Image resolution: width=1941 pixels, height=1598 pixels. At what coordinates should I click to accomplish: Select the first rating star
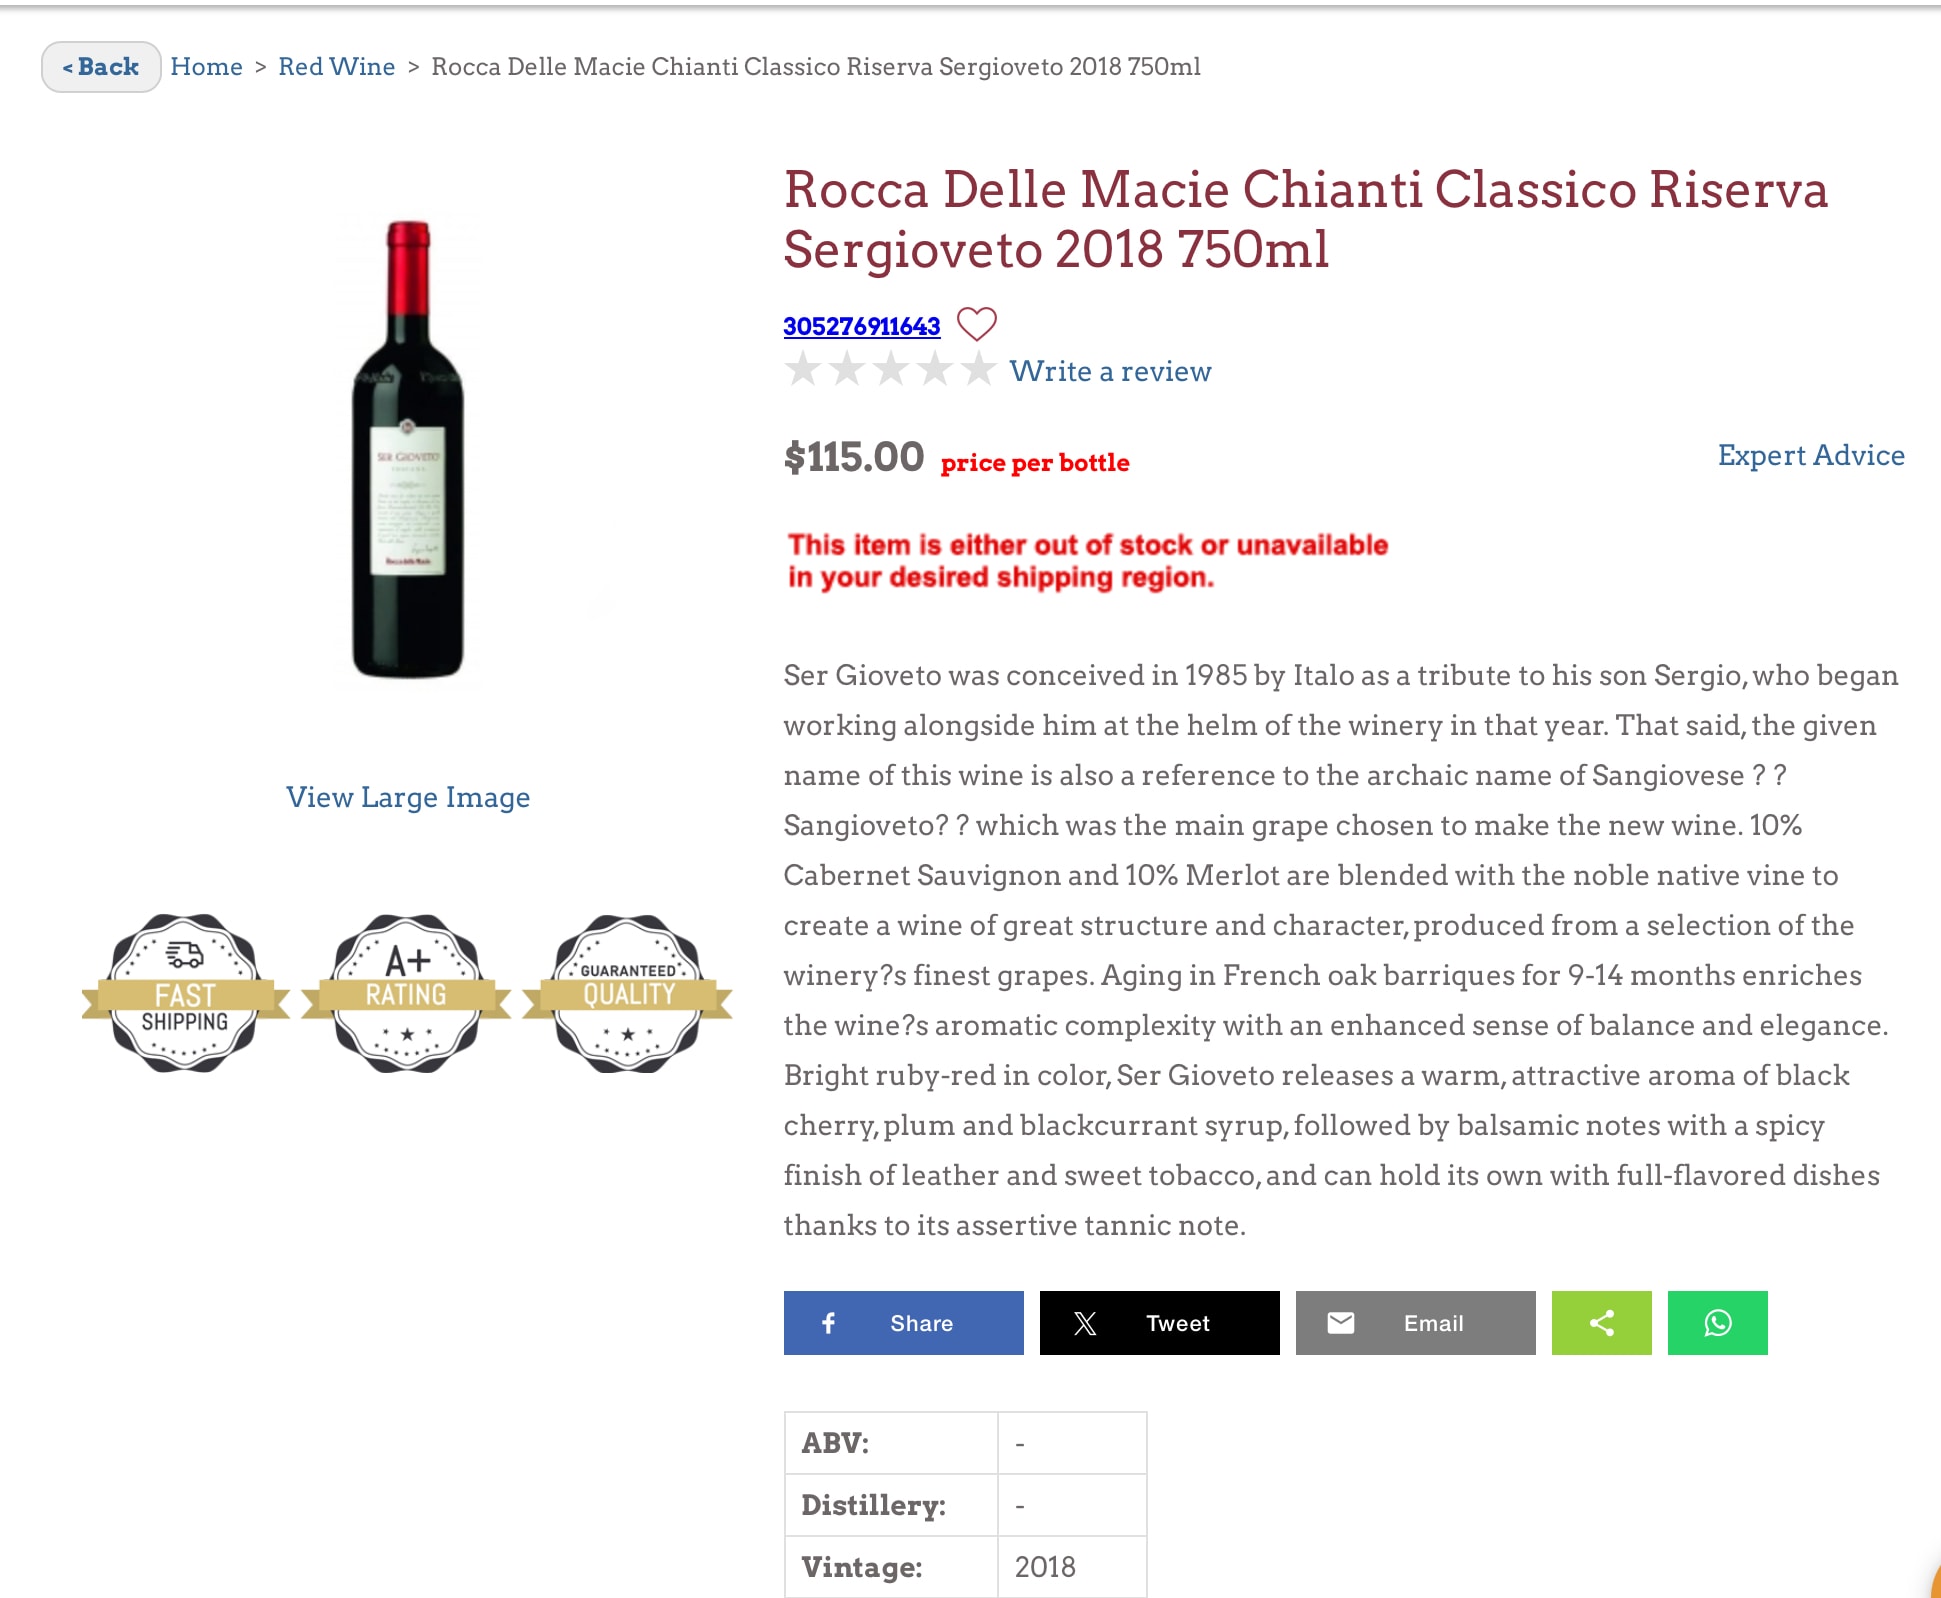tap(802, 370)
